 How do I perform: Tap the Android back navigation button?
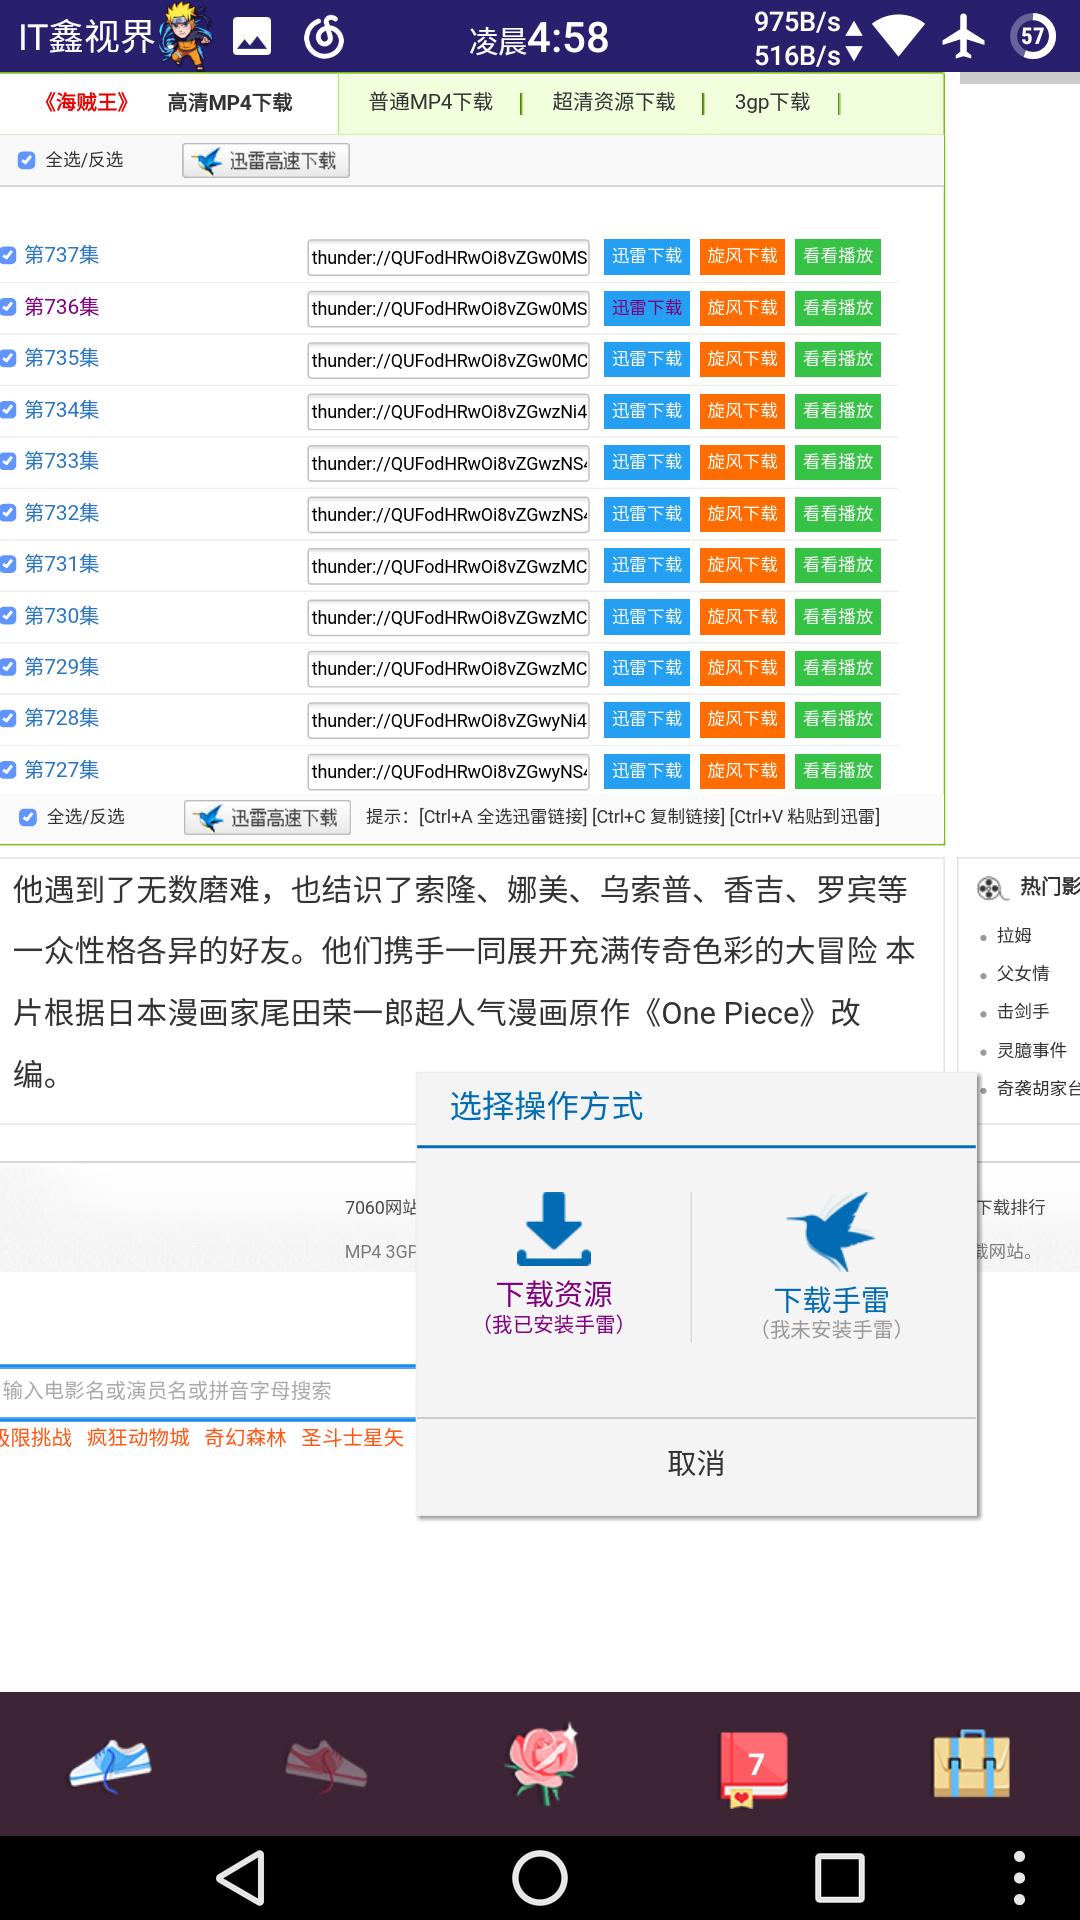pos(241,1877)
